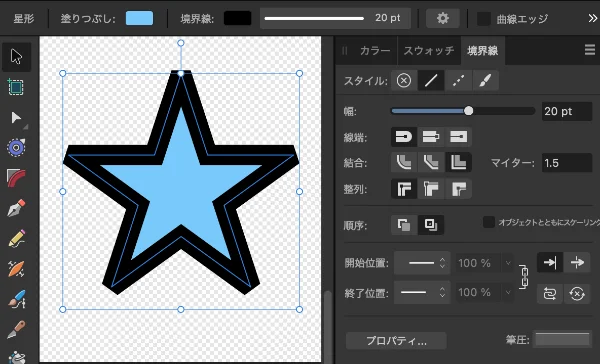Select the Move tool arrow
This screenshot has height=364, width=600.
coord(16,57)
